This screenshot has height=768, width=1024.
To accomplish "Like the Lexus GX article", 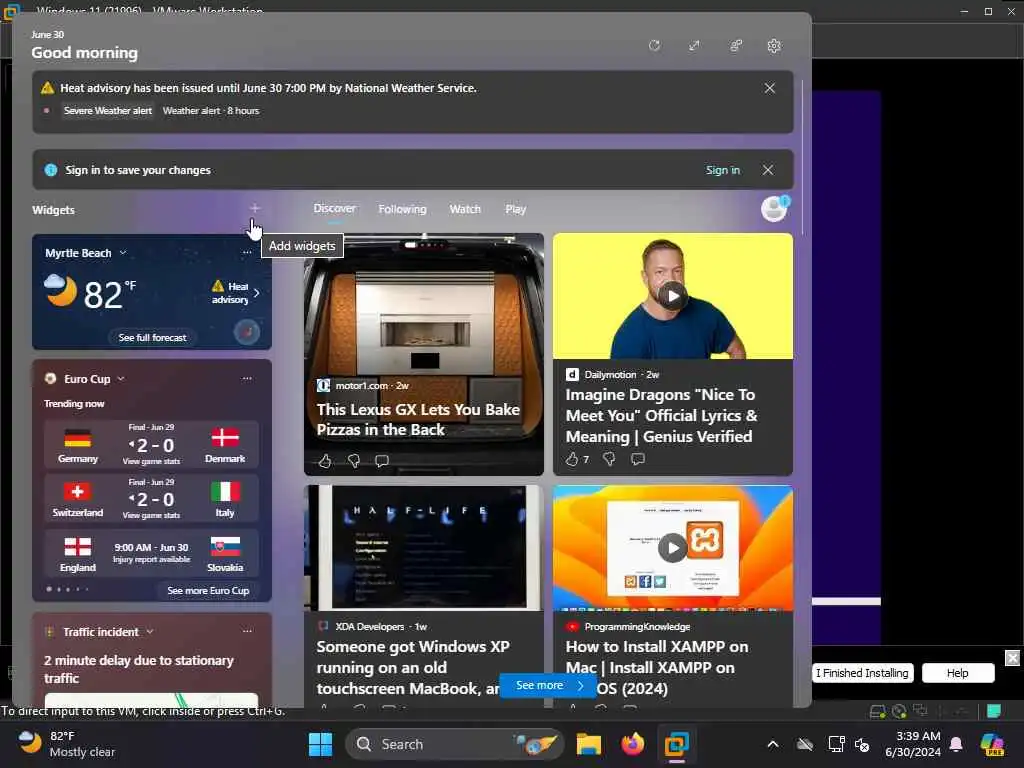I will pyautogui.click(x=325, y=461).
